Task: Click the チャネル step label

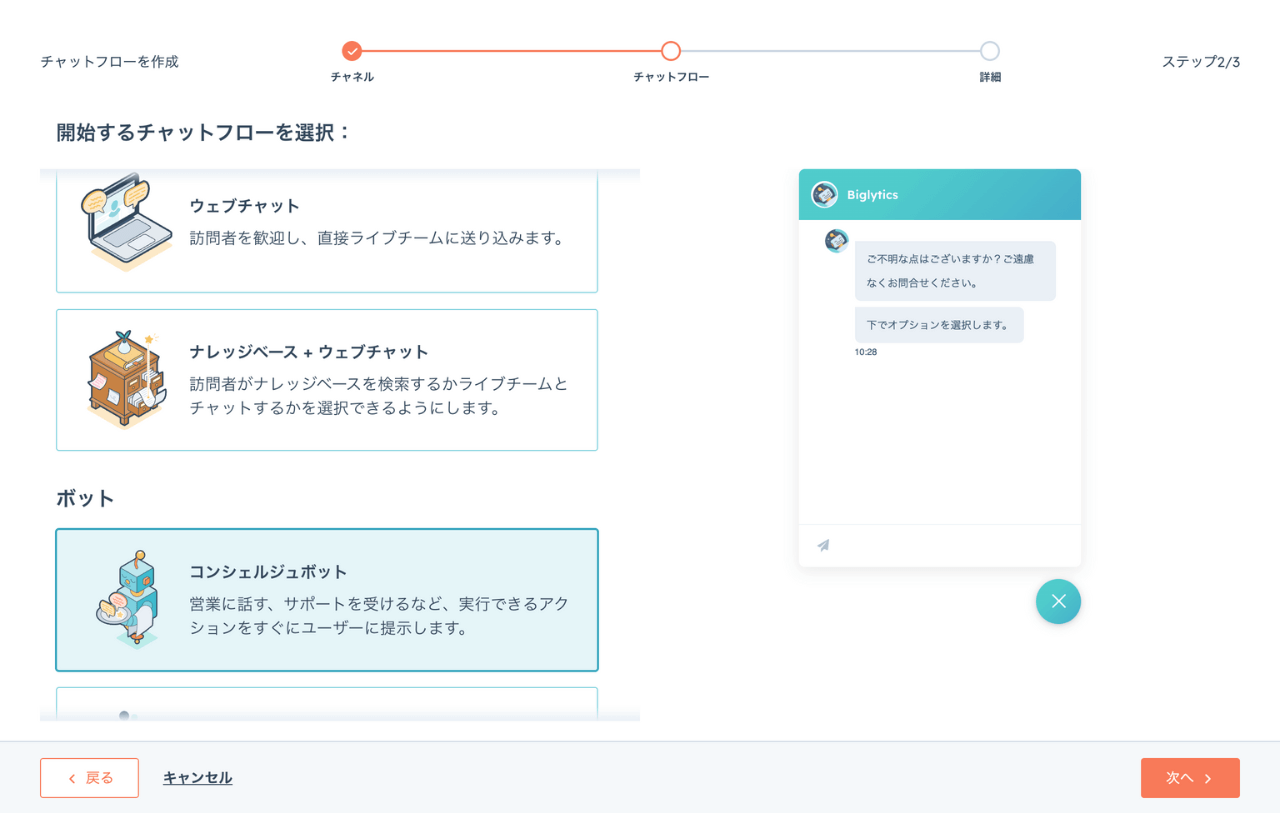Action: (x=352, y=77)
